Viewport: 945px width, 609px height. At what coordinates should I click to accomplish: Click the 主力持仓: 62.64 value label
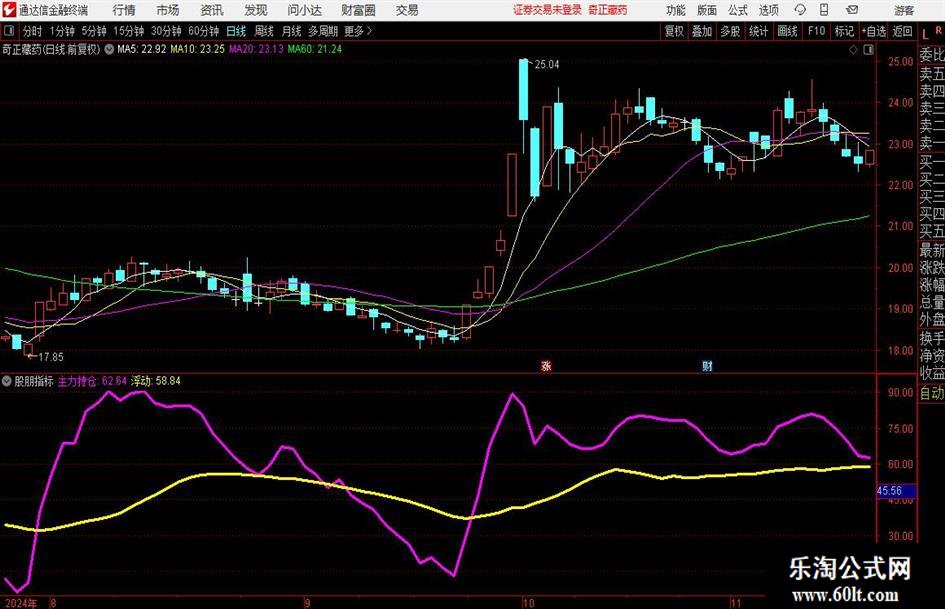[92, 381]
